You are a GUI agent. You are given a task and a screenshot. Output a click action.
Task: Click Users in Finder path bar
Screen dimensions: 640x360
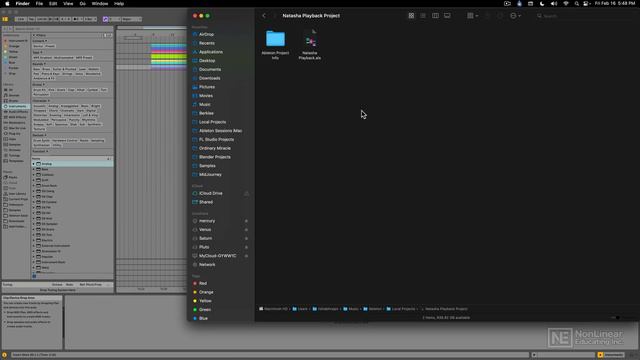click(300, 309)
